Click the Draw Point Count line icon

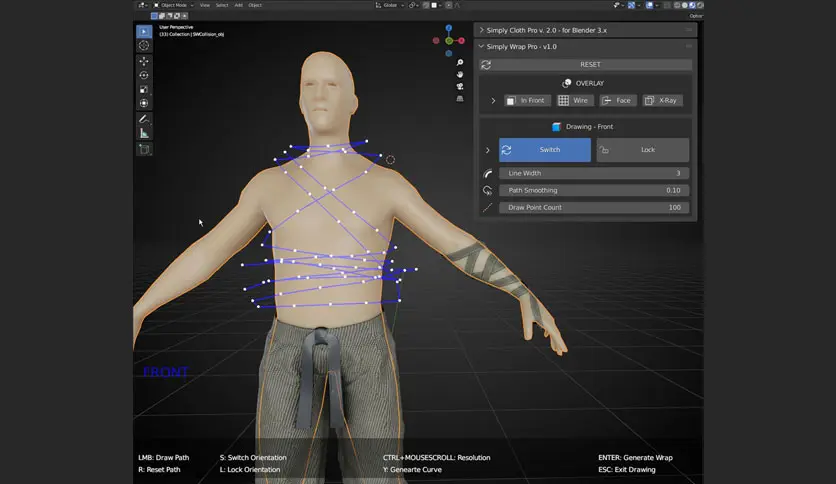487,207
